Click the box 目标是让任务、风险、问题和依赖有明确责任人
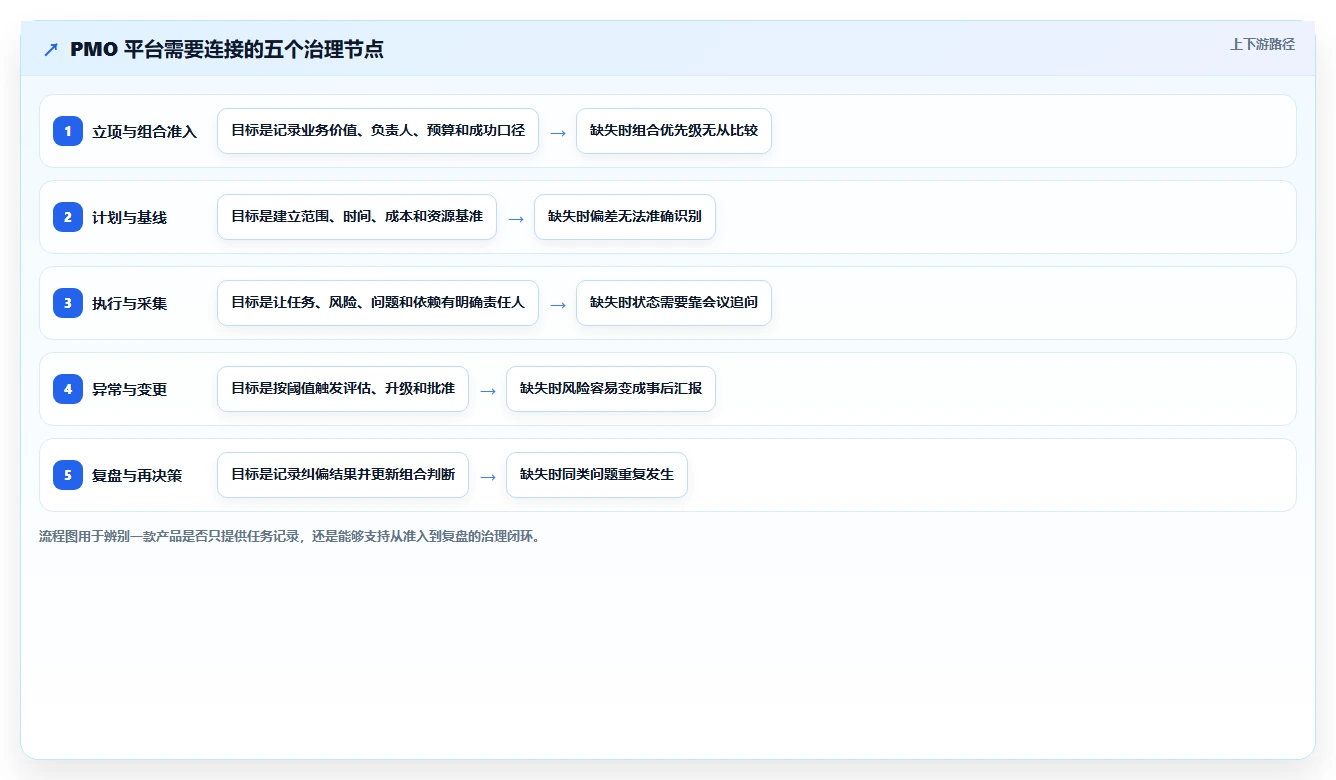1336x780 pixels. [378, 303]
